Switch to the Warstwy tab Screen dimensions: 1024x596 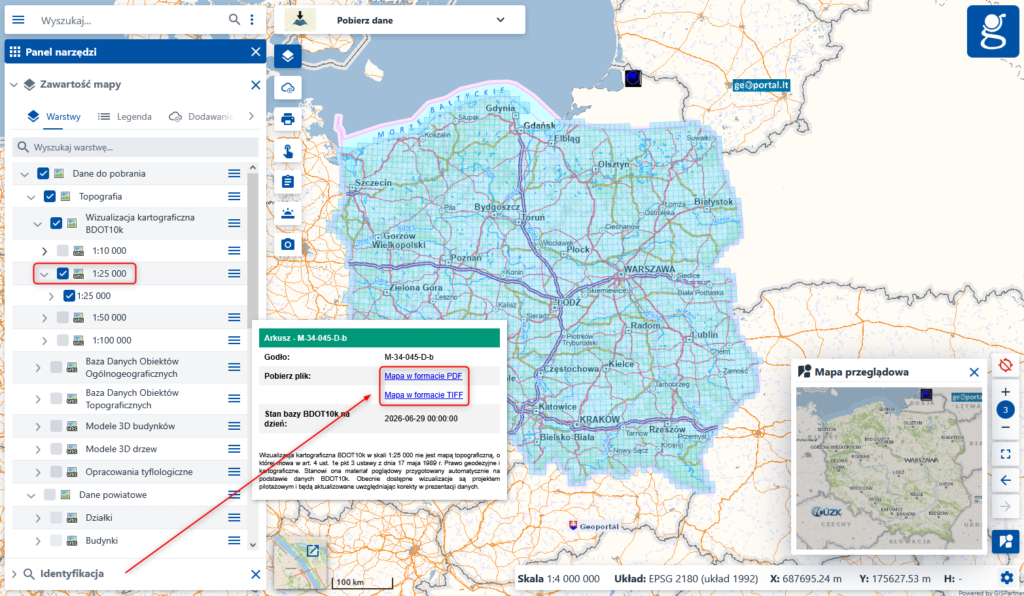point(54,117)
